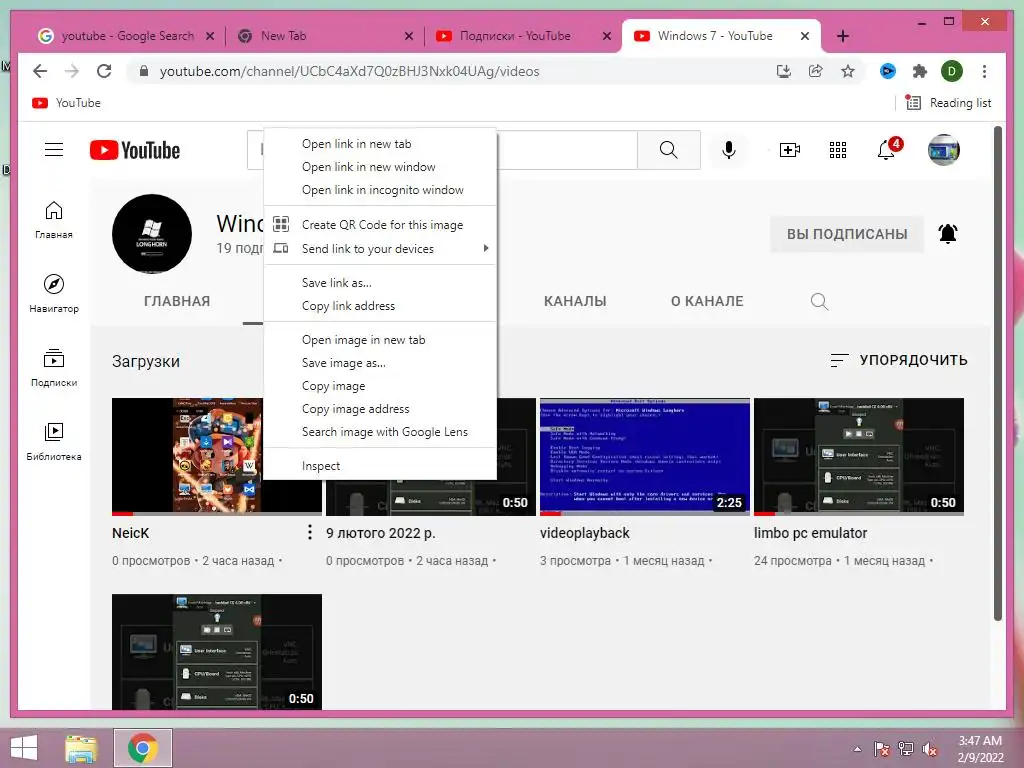This screenshot has width=1024, height=768.
Task: Click the Windows Longhorn channel avatar
Action: click(x=152, y=234)
